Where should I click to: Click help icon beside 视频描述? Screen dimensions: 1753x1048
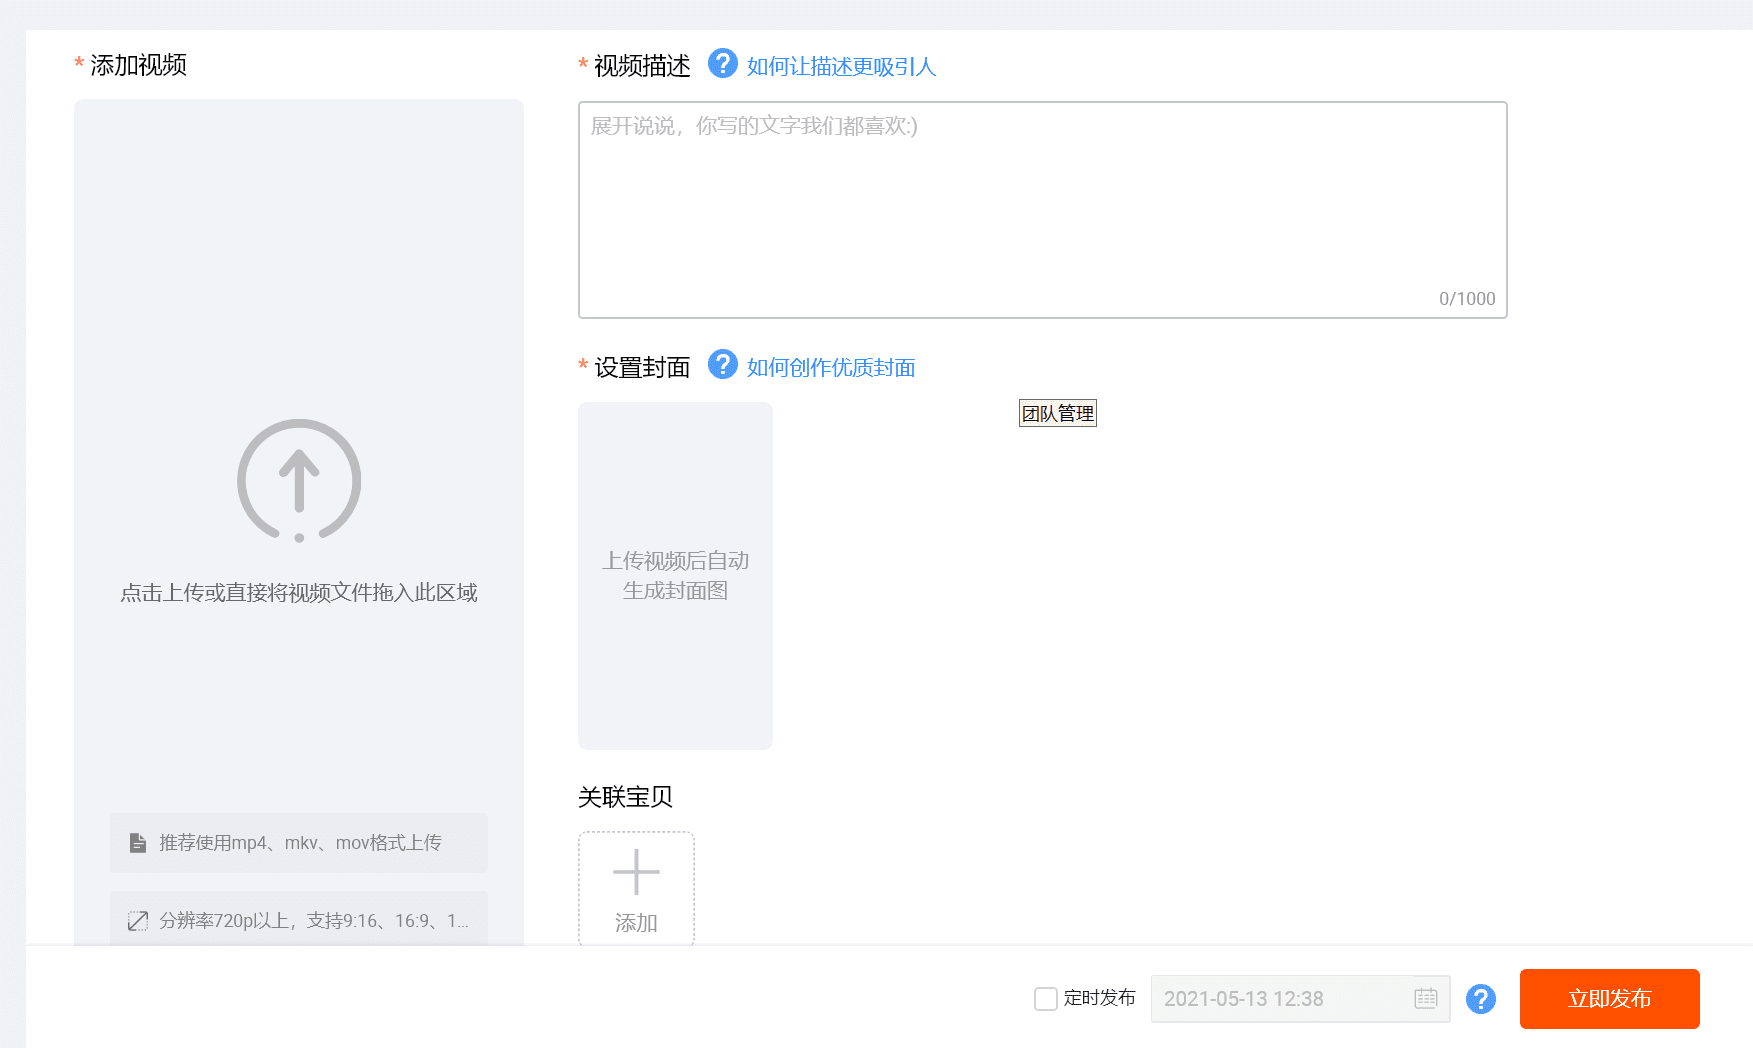tap(722, 64)
